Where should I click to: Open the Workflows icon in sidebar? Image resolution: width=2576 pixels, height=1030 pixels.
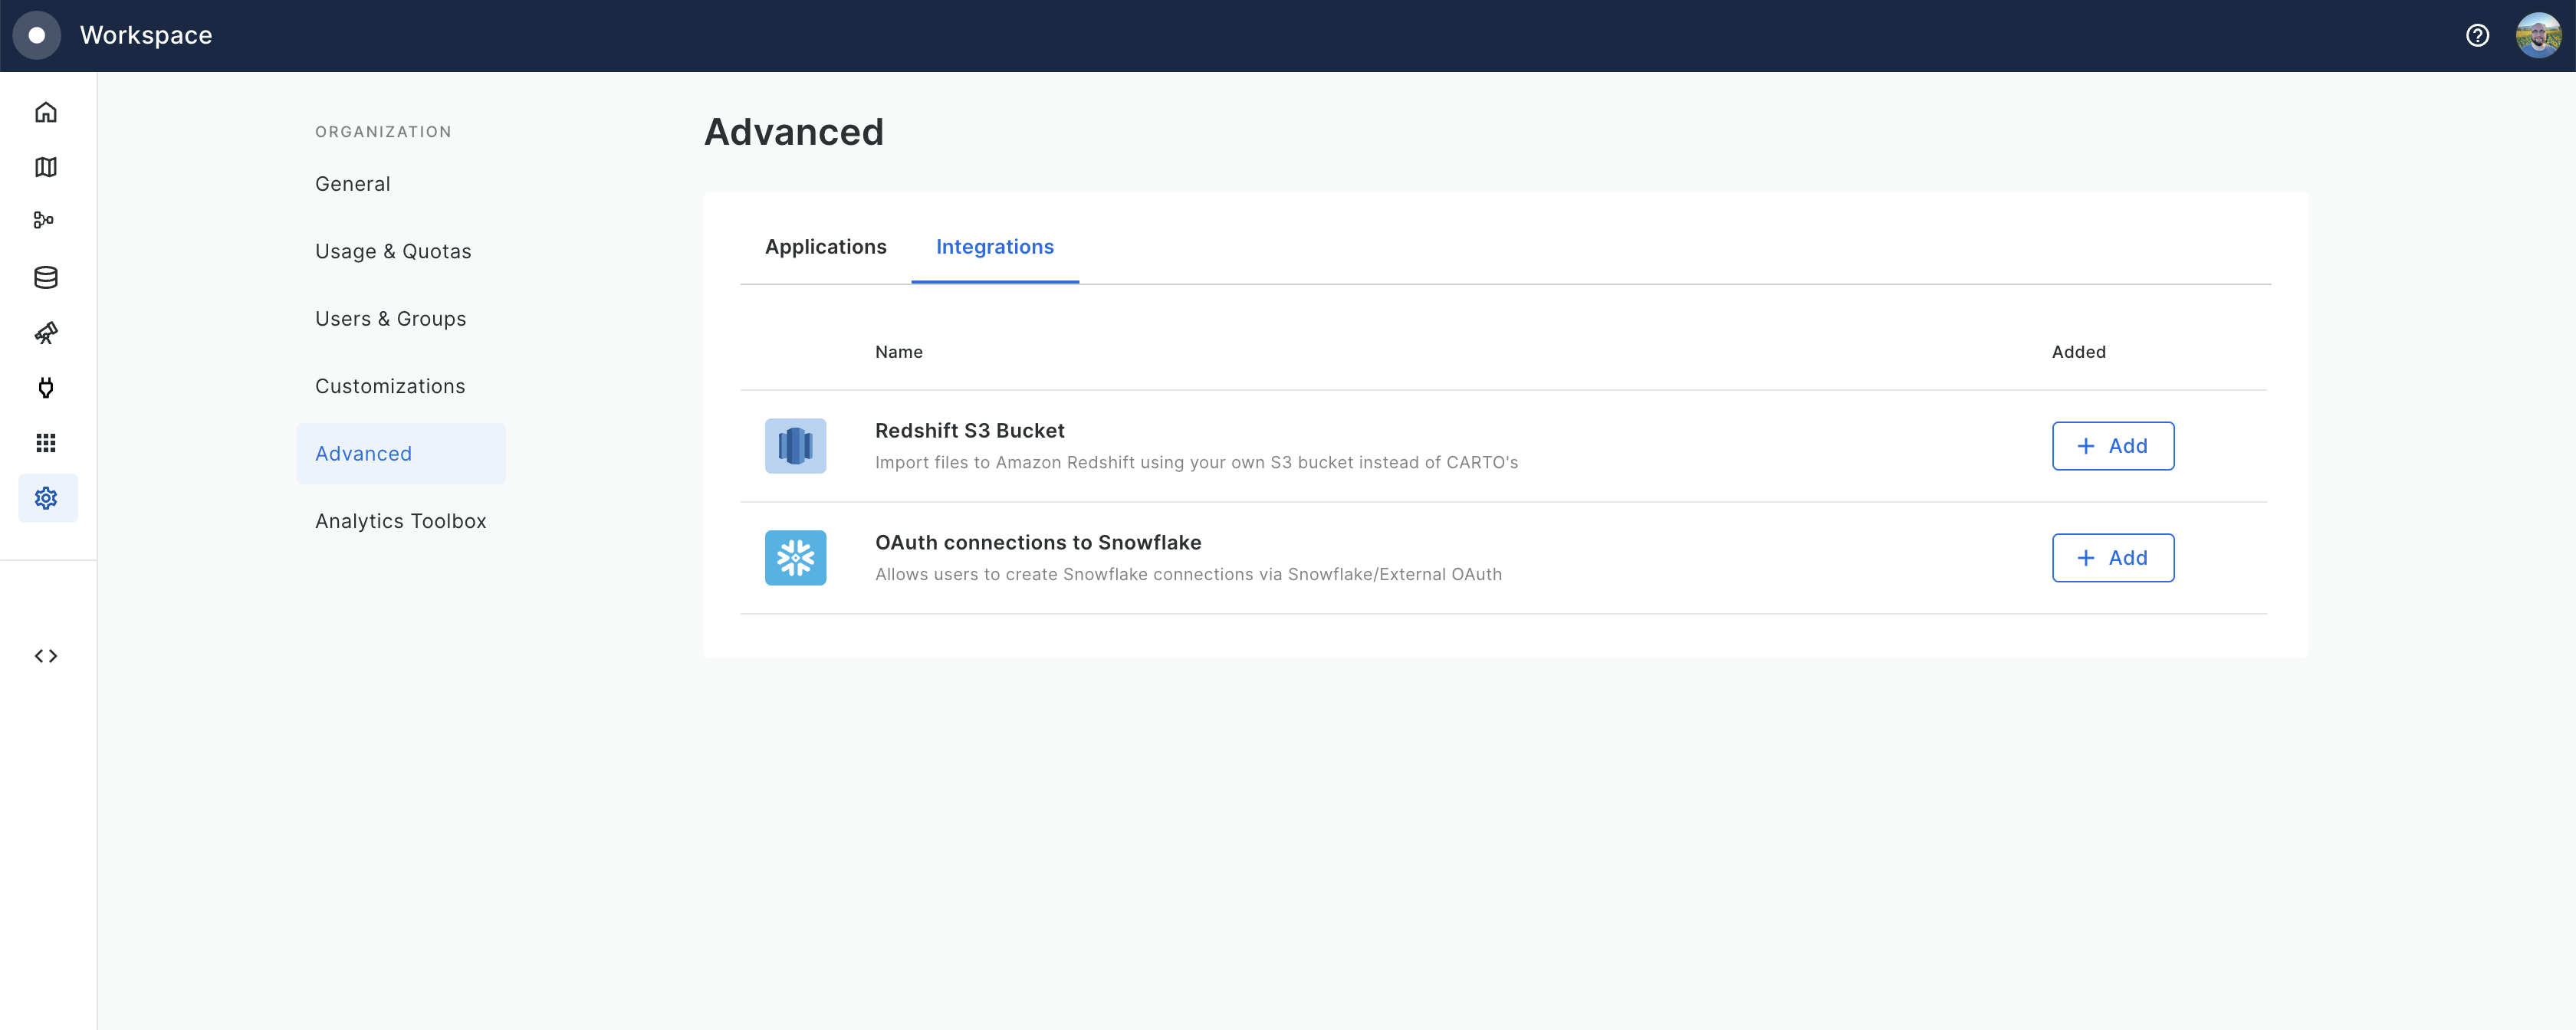pyautogui.click(x=44, y=220)
